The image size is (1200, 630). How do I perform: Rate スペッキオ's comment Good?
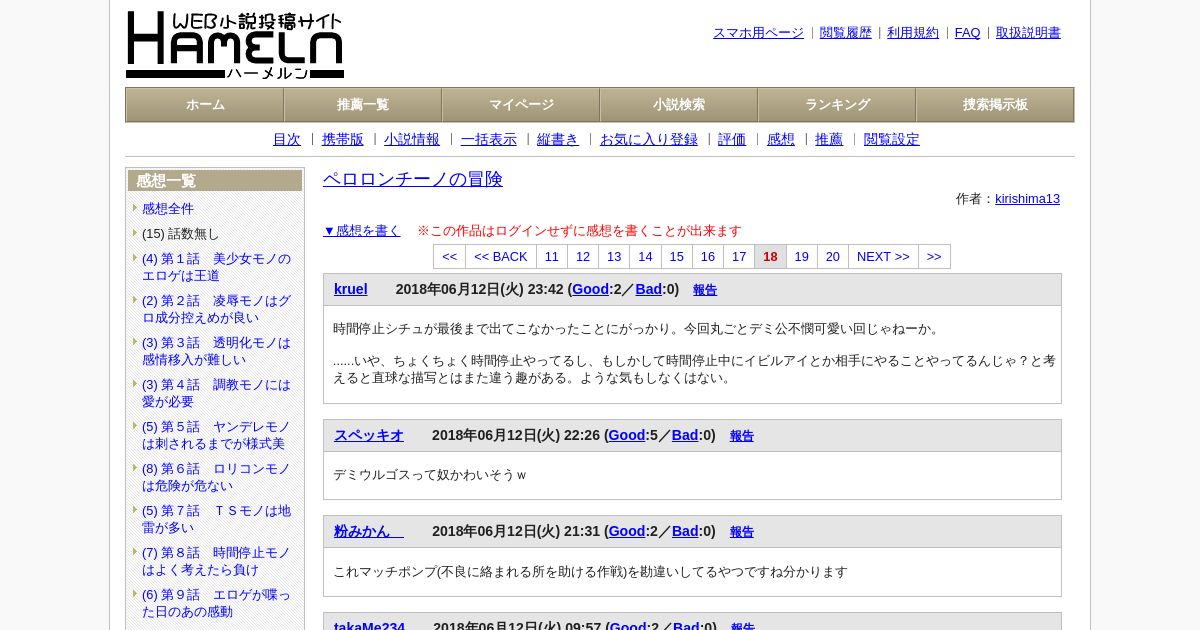[x=627, y=435]
